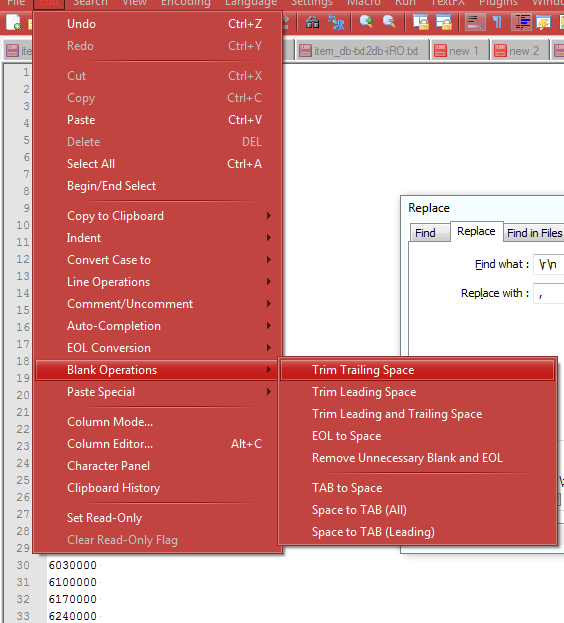Click the New file toolbar icon
564x623 pixels.
click(x=13, y=22)
